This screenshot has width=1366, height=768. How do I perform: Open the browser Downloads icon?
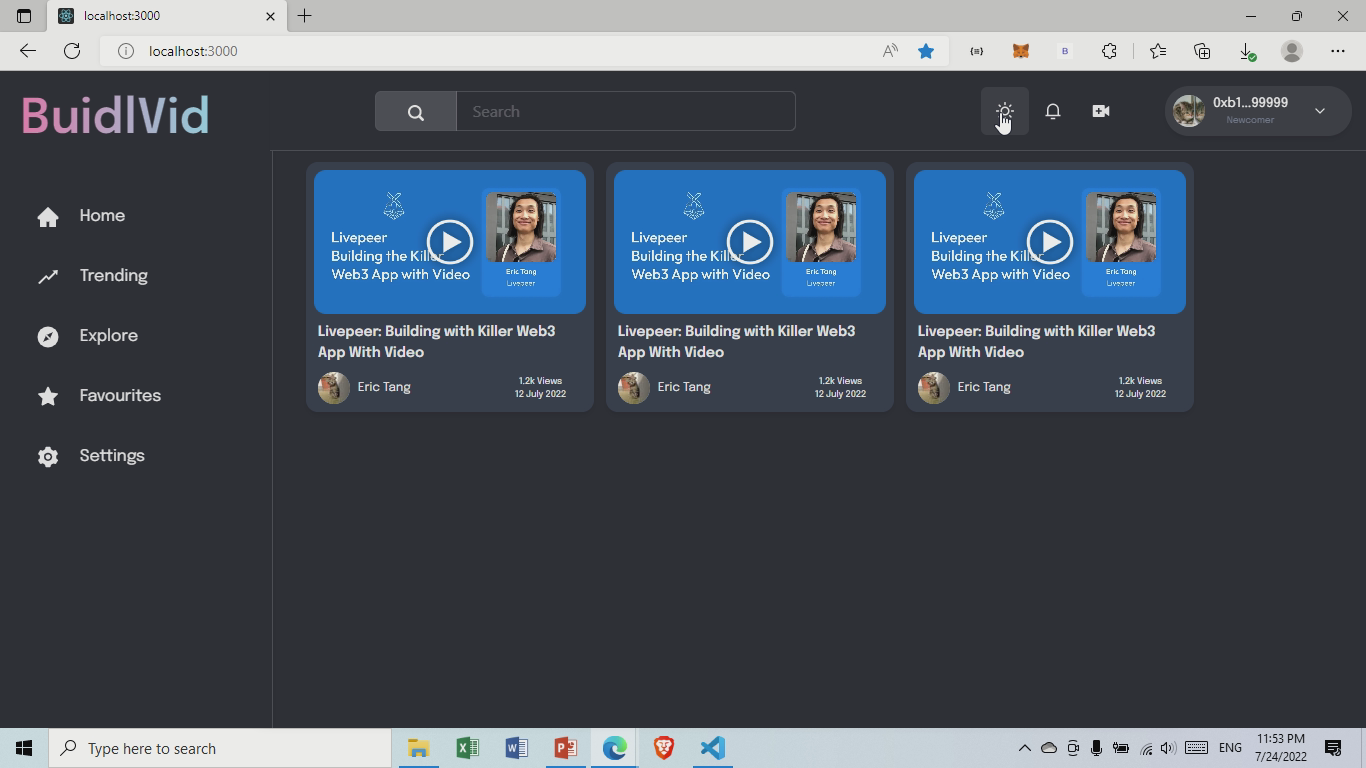click(x=1247, y=51)
